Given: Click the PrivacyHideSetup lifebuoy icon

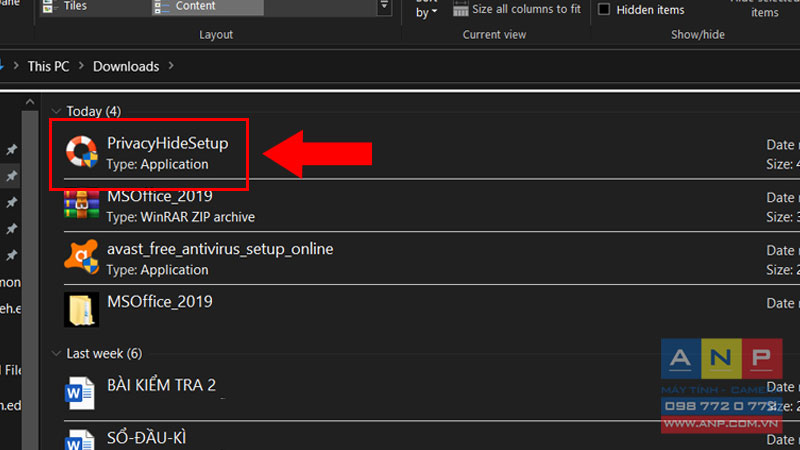Looking at the screenshot, I should (82, 152).
